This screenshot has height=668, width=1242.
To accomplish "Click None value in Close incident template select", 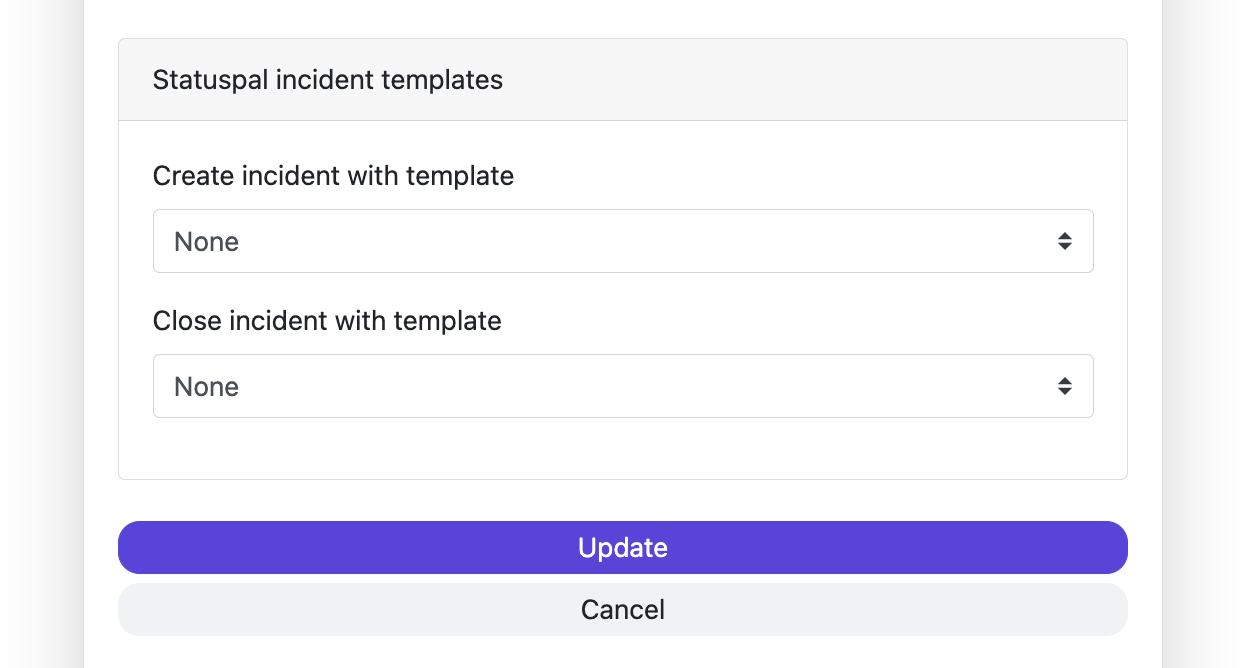I will 207,387.
